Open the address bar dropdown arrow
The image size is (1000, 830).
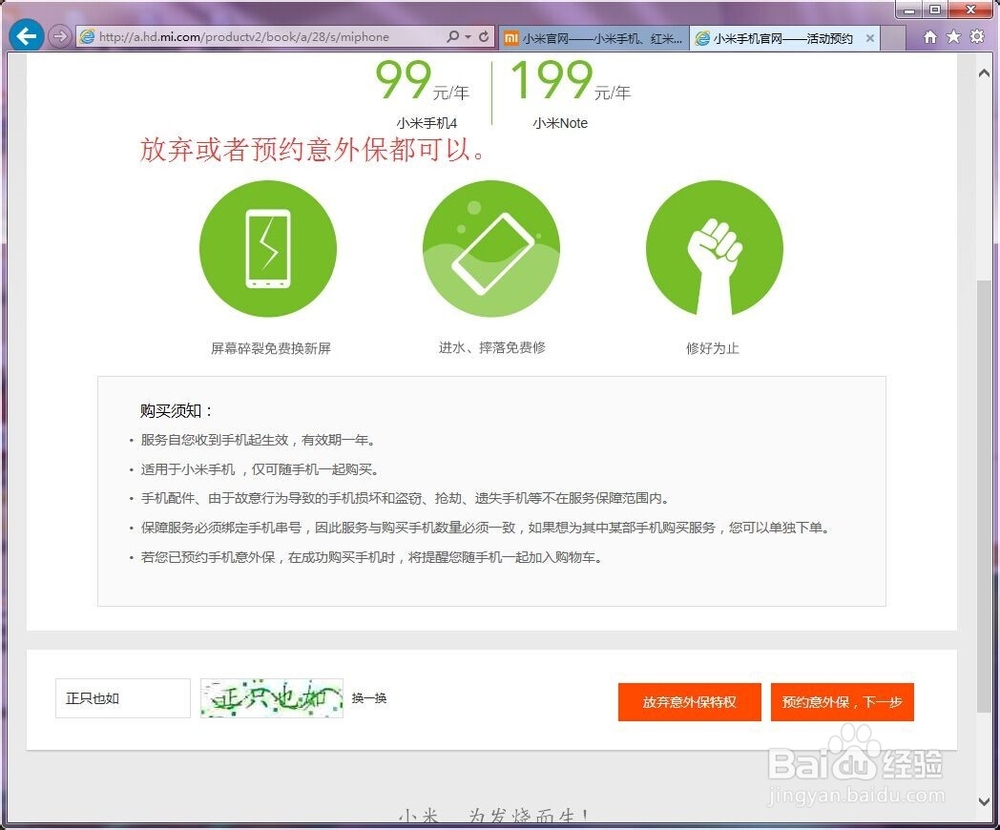468,37
